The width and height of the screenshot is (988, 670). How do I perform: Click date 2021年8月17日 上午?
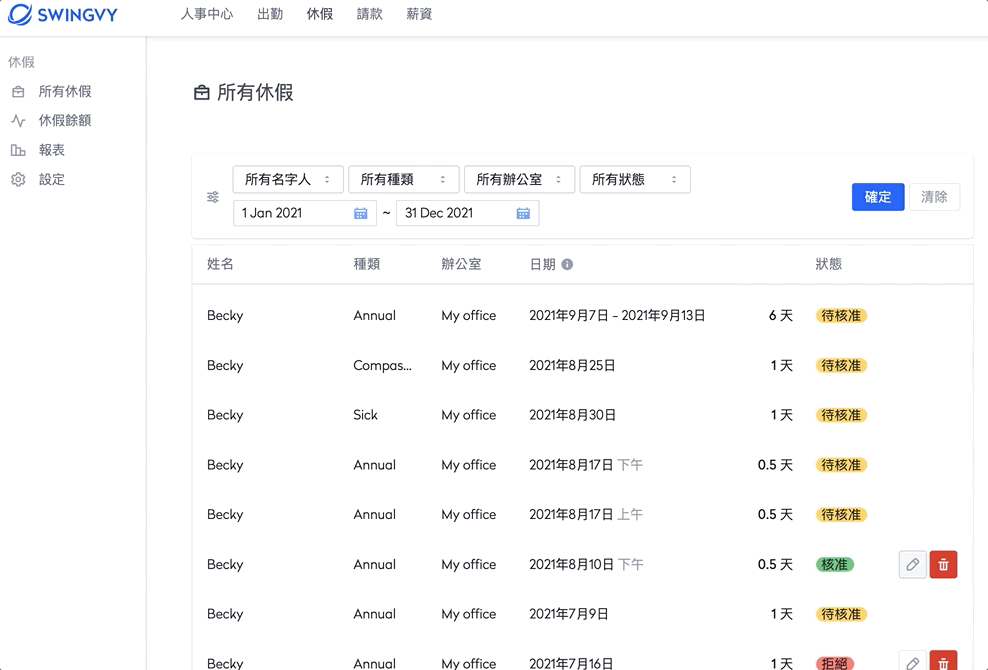(x=586, y=515)
